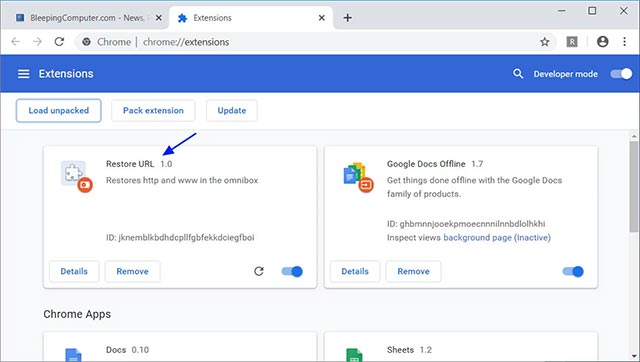Open the Chrome profile avatar
Screen dimensions: 640x362
[x=602, y=42]
